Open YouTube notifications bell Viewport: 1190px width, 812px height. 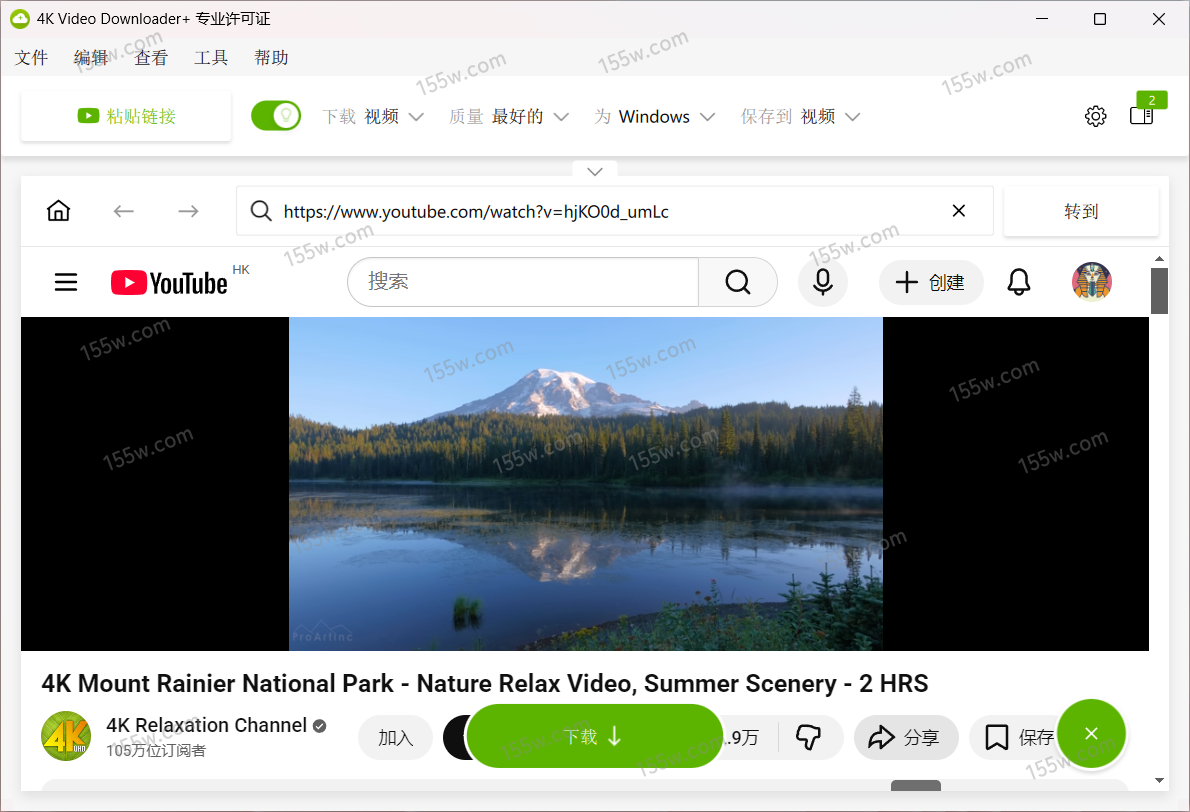(1018, 283)
